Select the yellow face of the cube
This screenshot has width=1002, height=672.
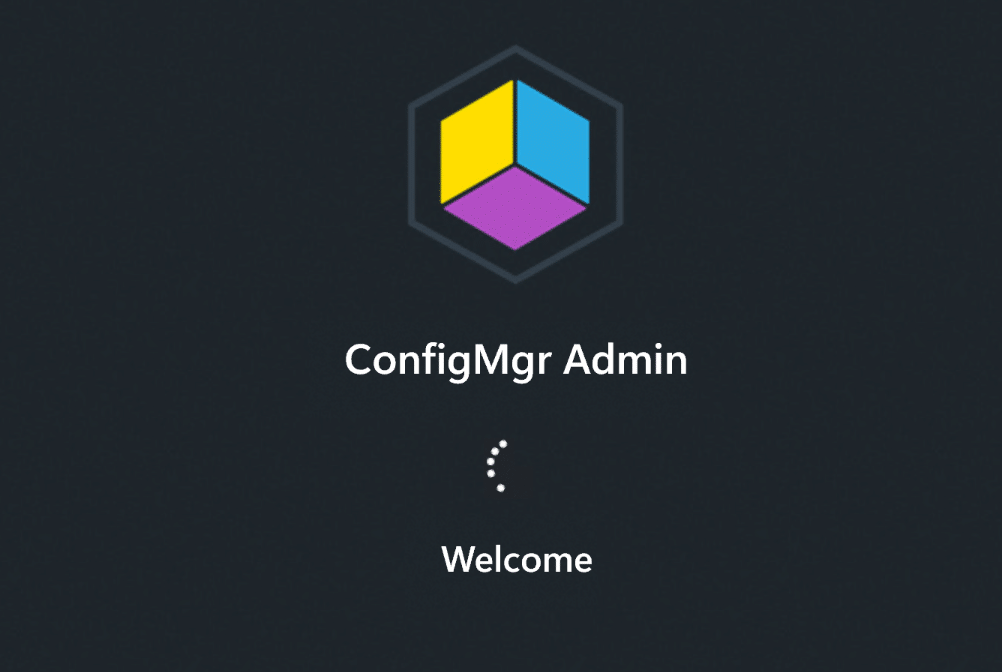coord(477,142)
